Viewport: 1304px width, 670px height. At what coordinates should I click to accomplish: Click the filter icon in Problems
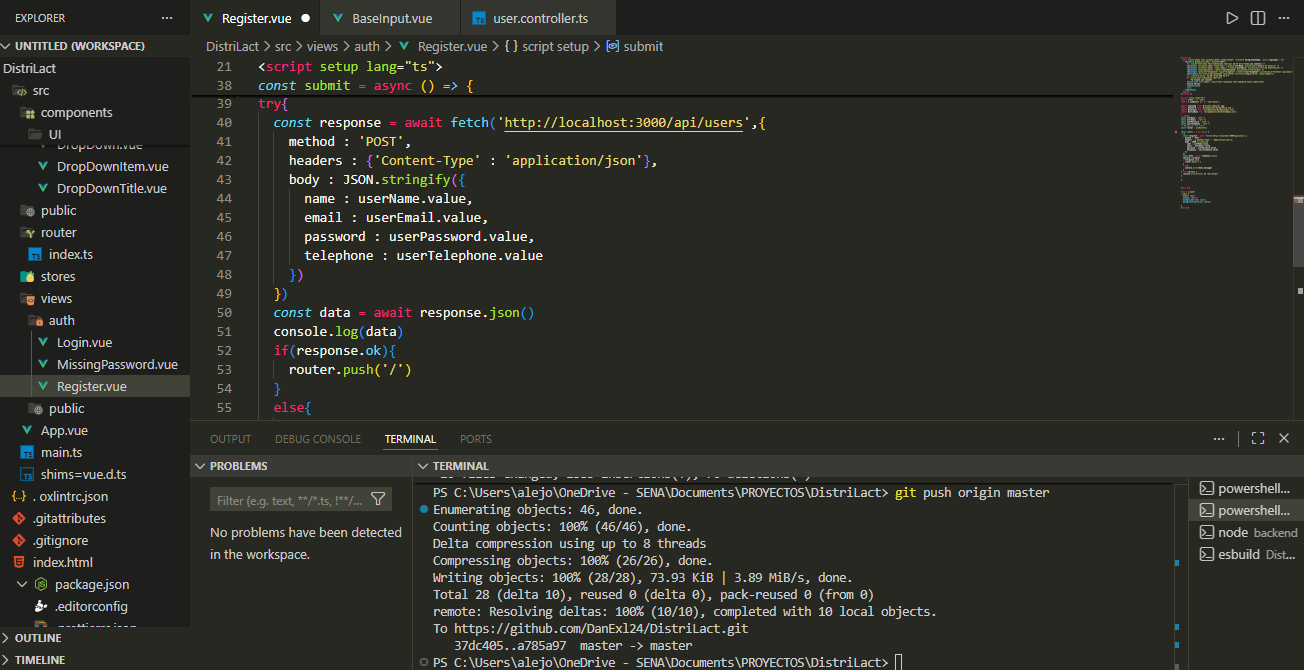point(378,499)
